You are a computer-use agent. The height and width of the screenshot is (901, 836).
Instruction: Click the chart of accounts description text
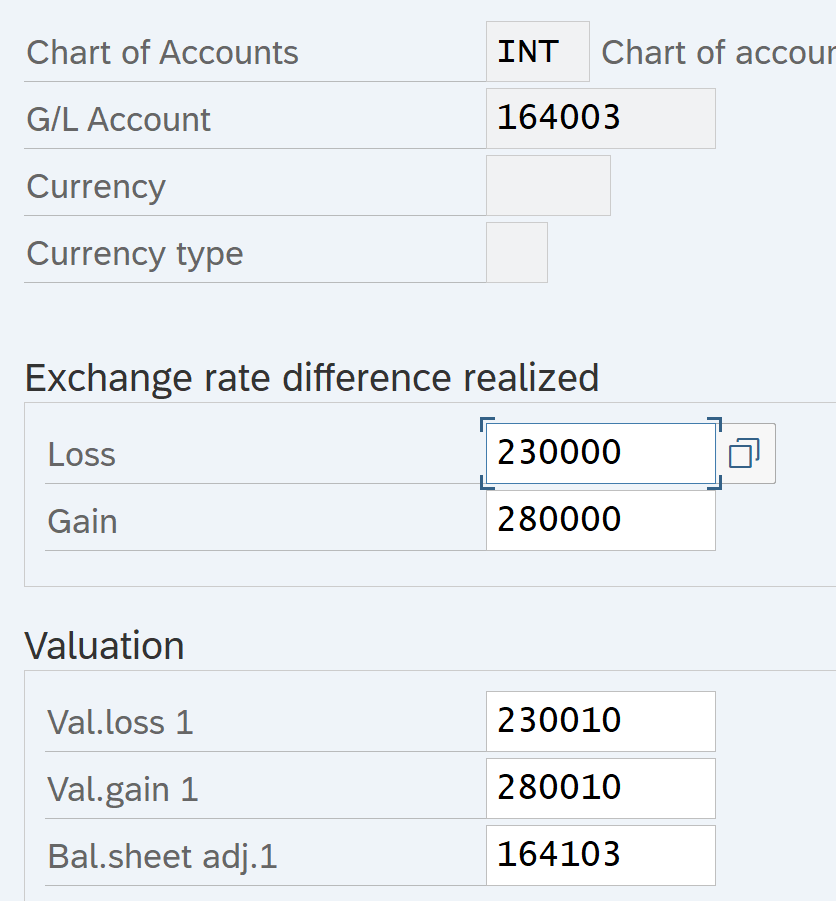pos(717,53)
